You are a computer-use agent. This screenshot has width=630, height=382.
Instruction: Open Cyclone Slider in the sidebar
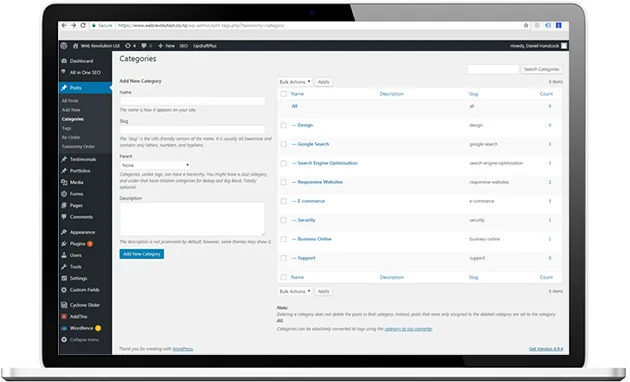pyautogui.click(x=85, y=305)
